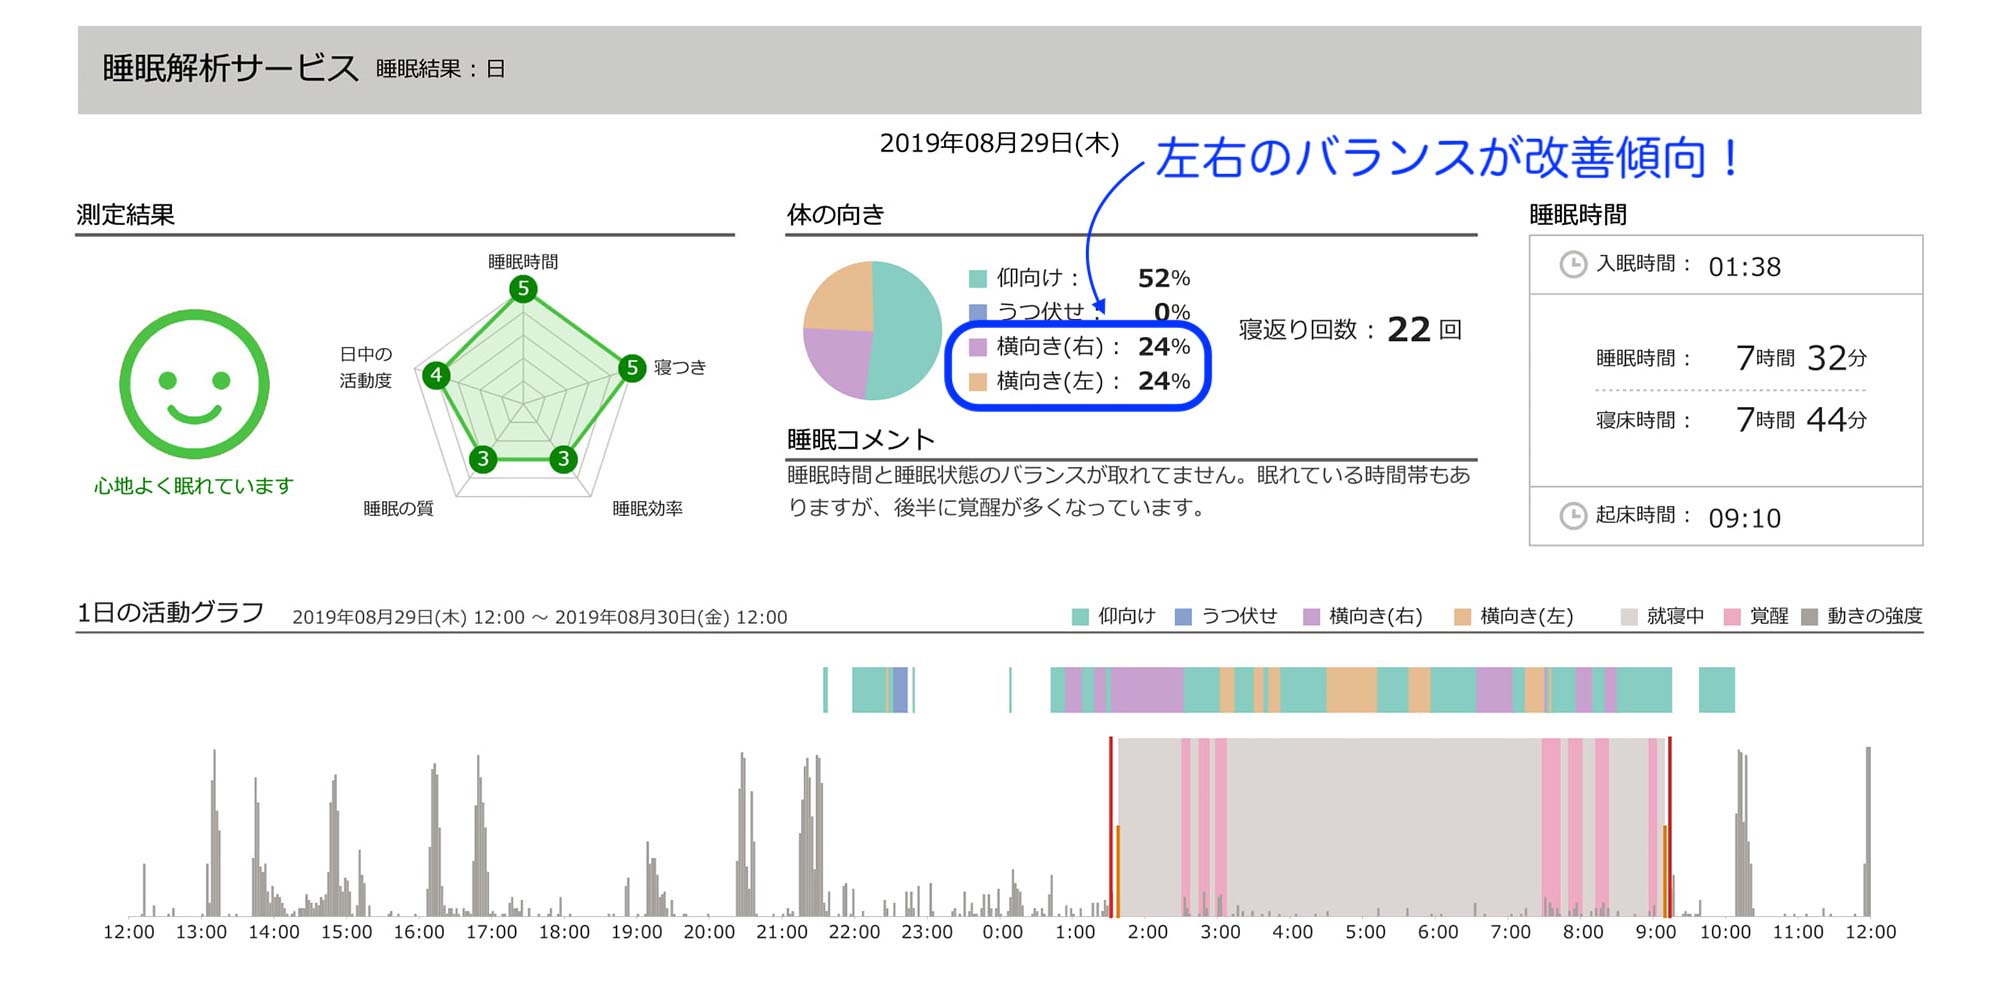Click the 体の向き section heading
This screenshot has width=2000, height=1000.
836,215
